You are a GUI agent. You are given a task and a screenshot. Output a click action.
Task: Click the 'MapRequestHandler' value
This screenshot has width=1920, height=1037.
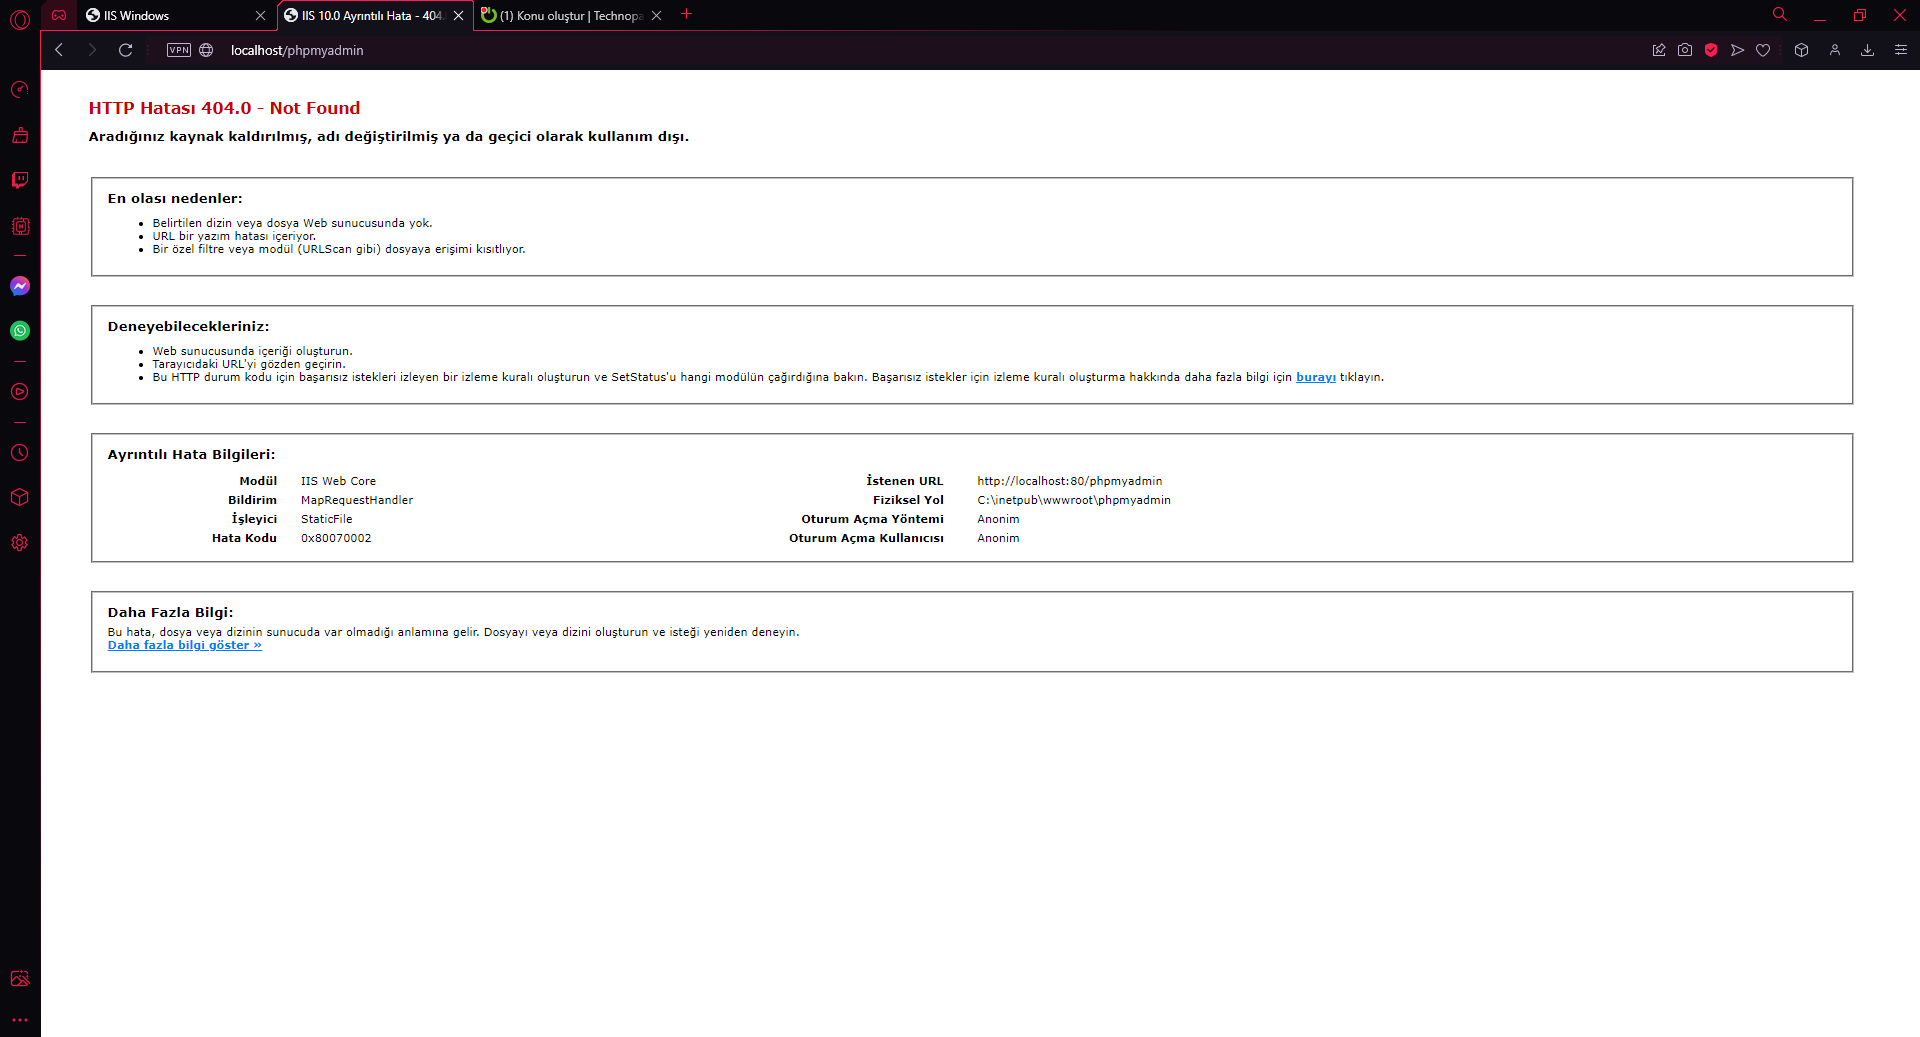[357, 500]
